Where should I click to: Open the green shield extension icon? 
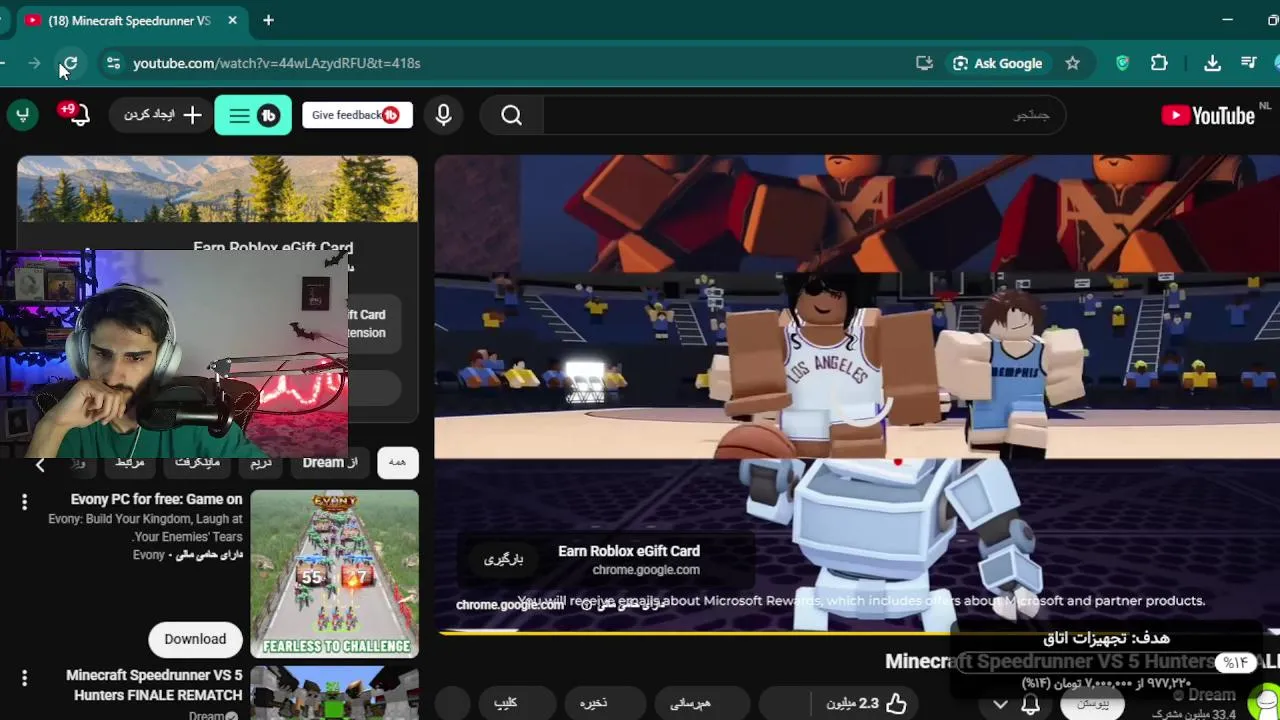(1122, 63)
